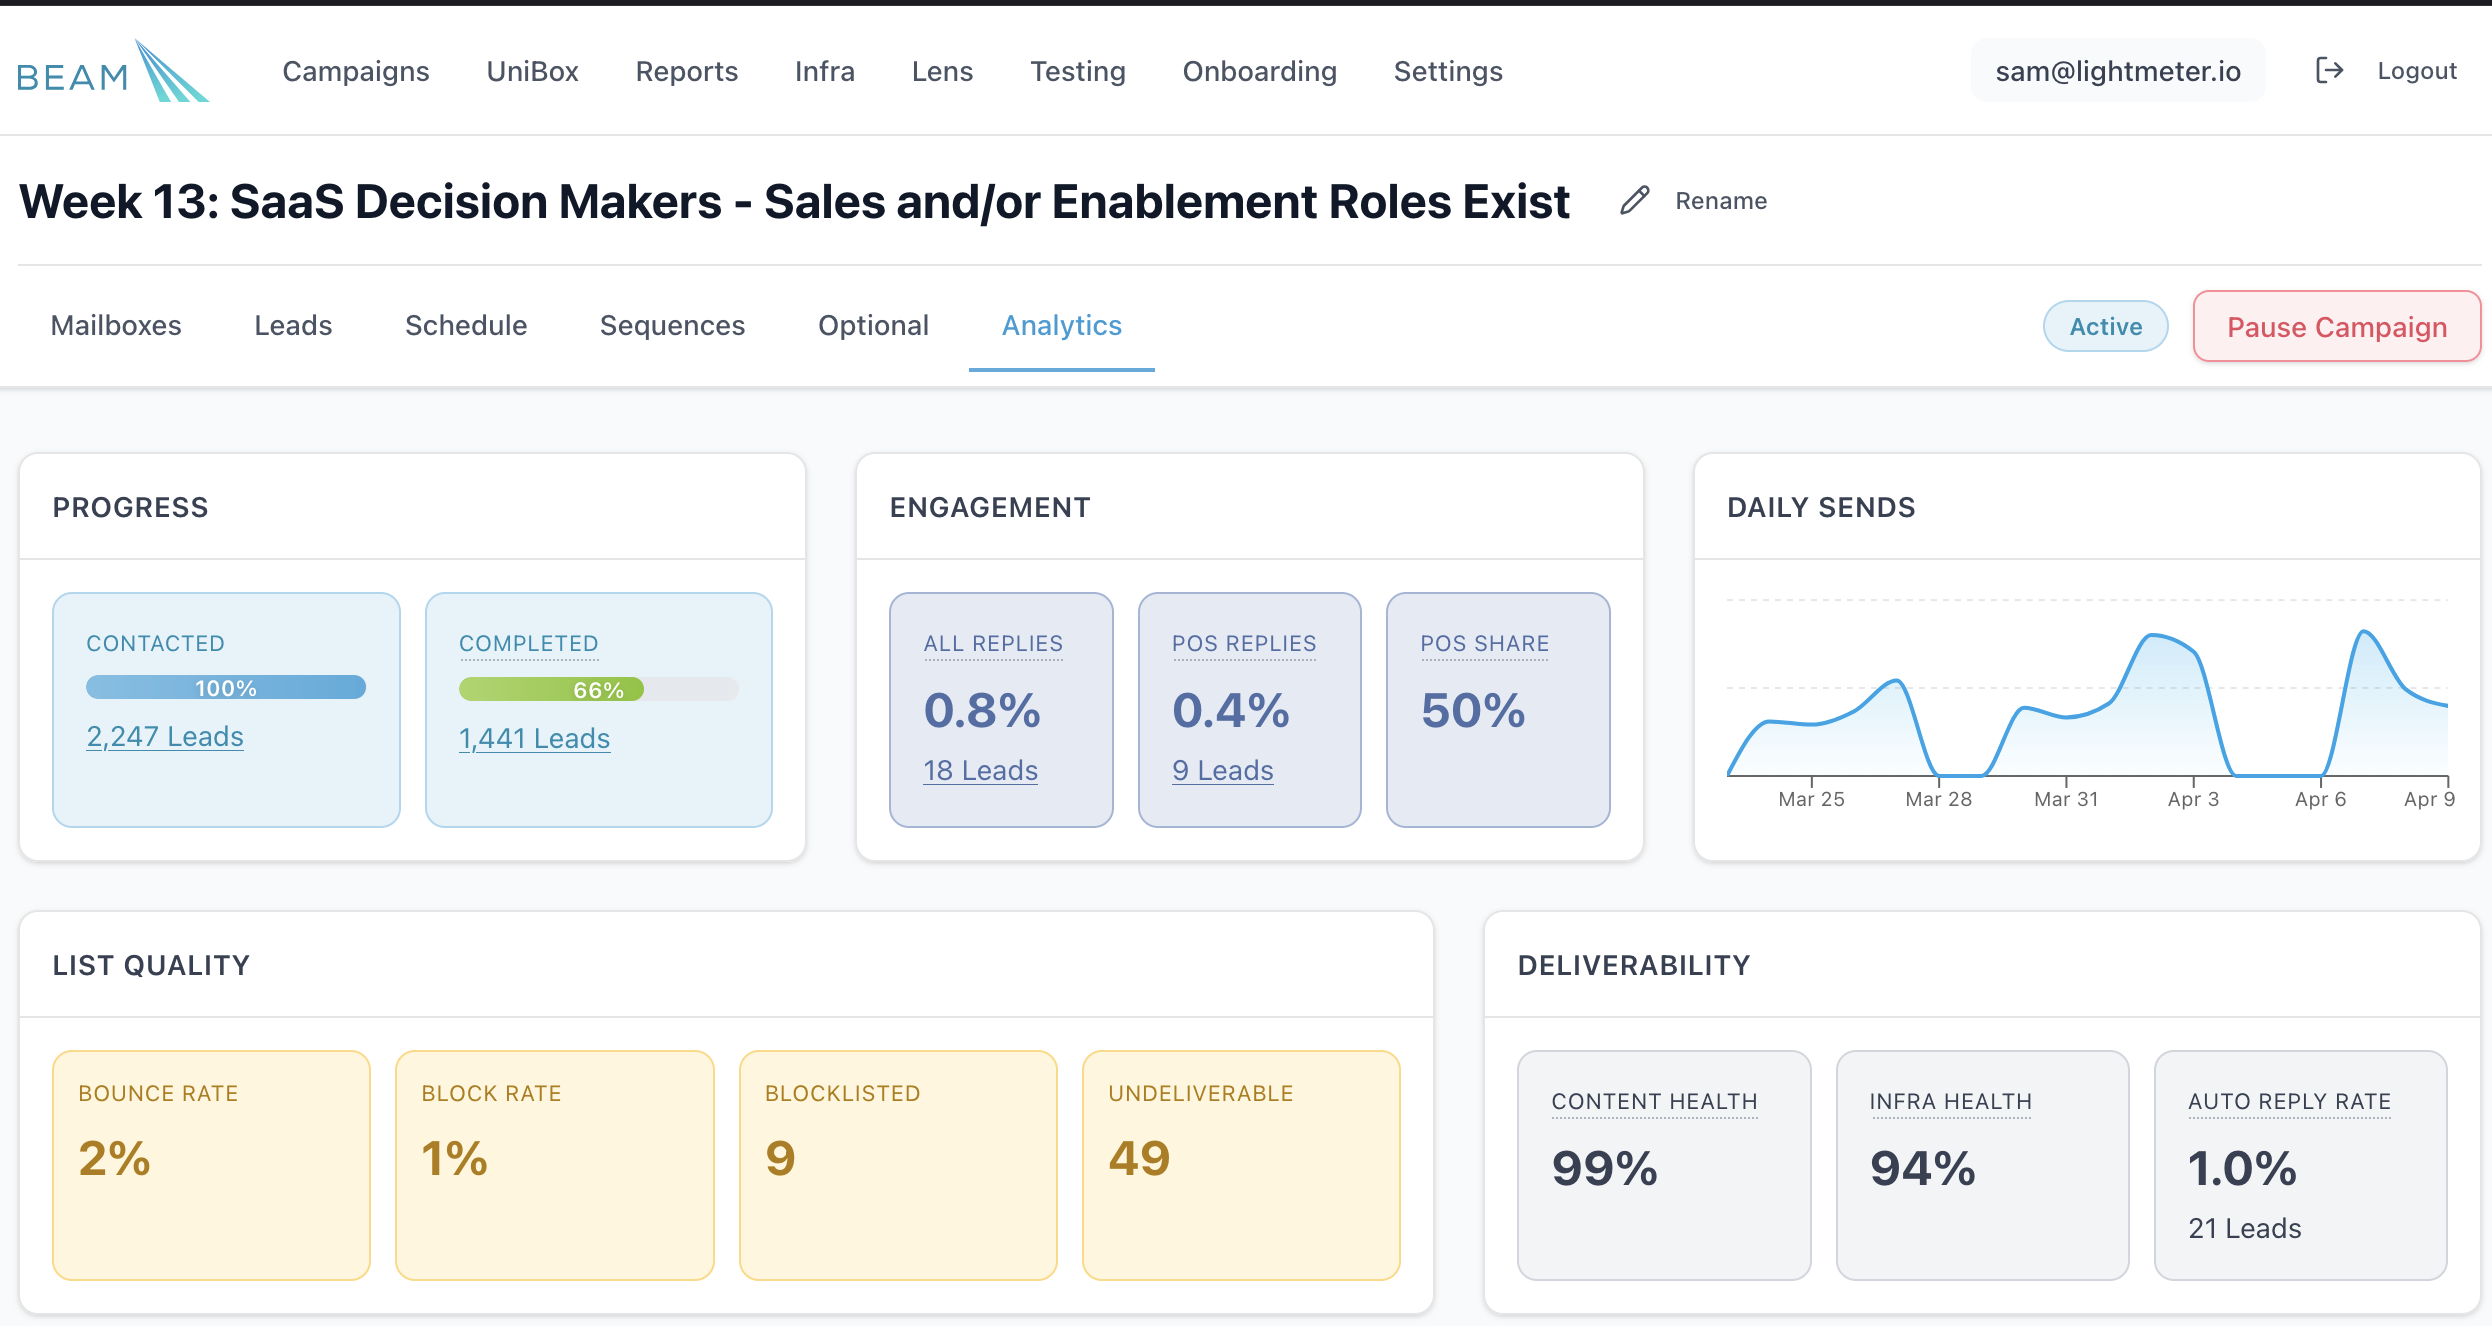Screen dimensions: 2492x1326
Task: Open the Schedule tab
Action: 466,326
